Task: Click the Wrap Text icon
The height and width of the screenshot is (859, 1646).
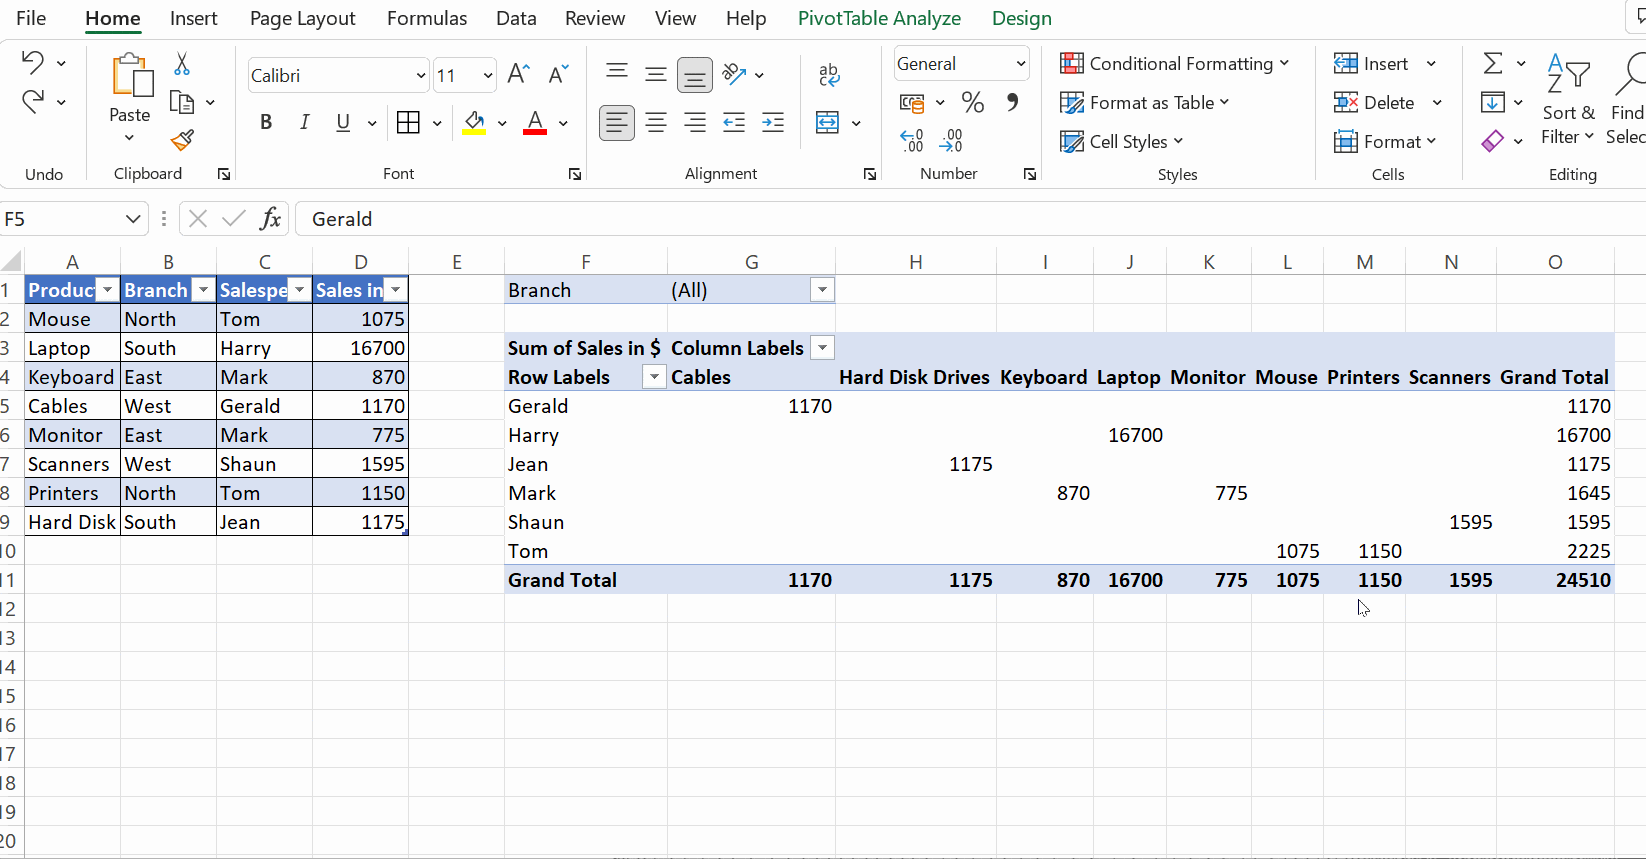Action: 829,75
